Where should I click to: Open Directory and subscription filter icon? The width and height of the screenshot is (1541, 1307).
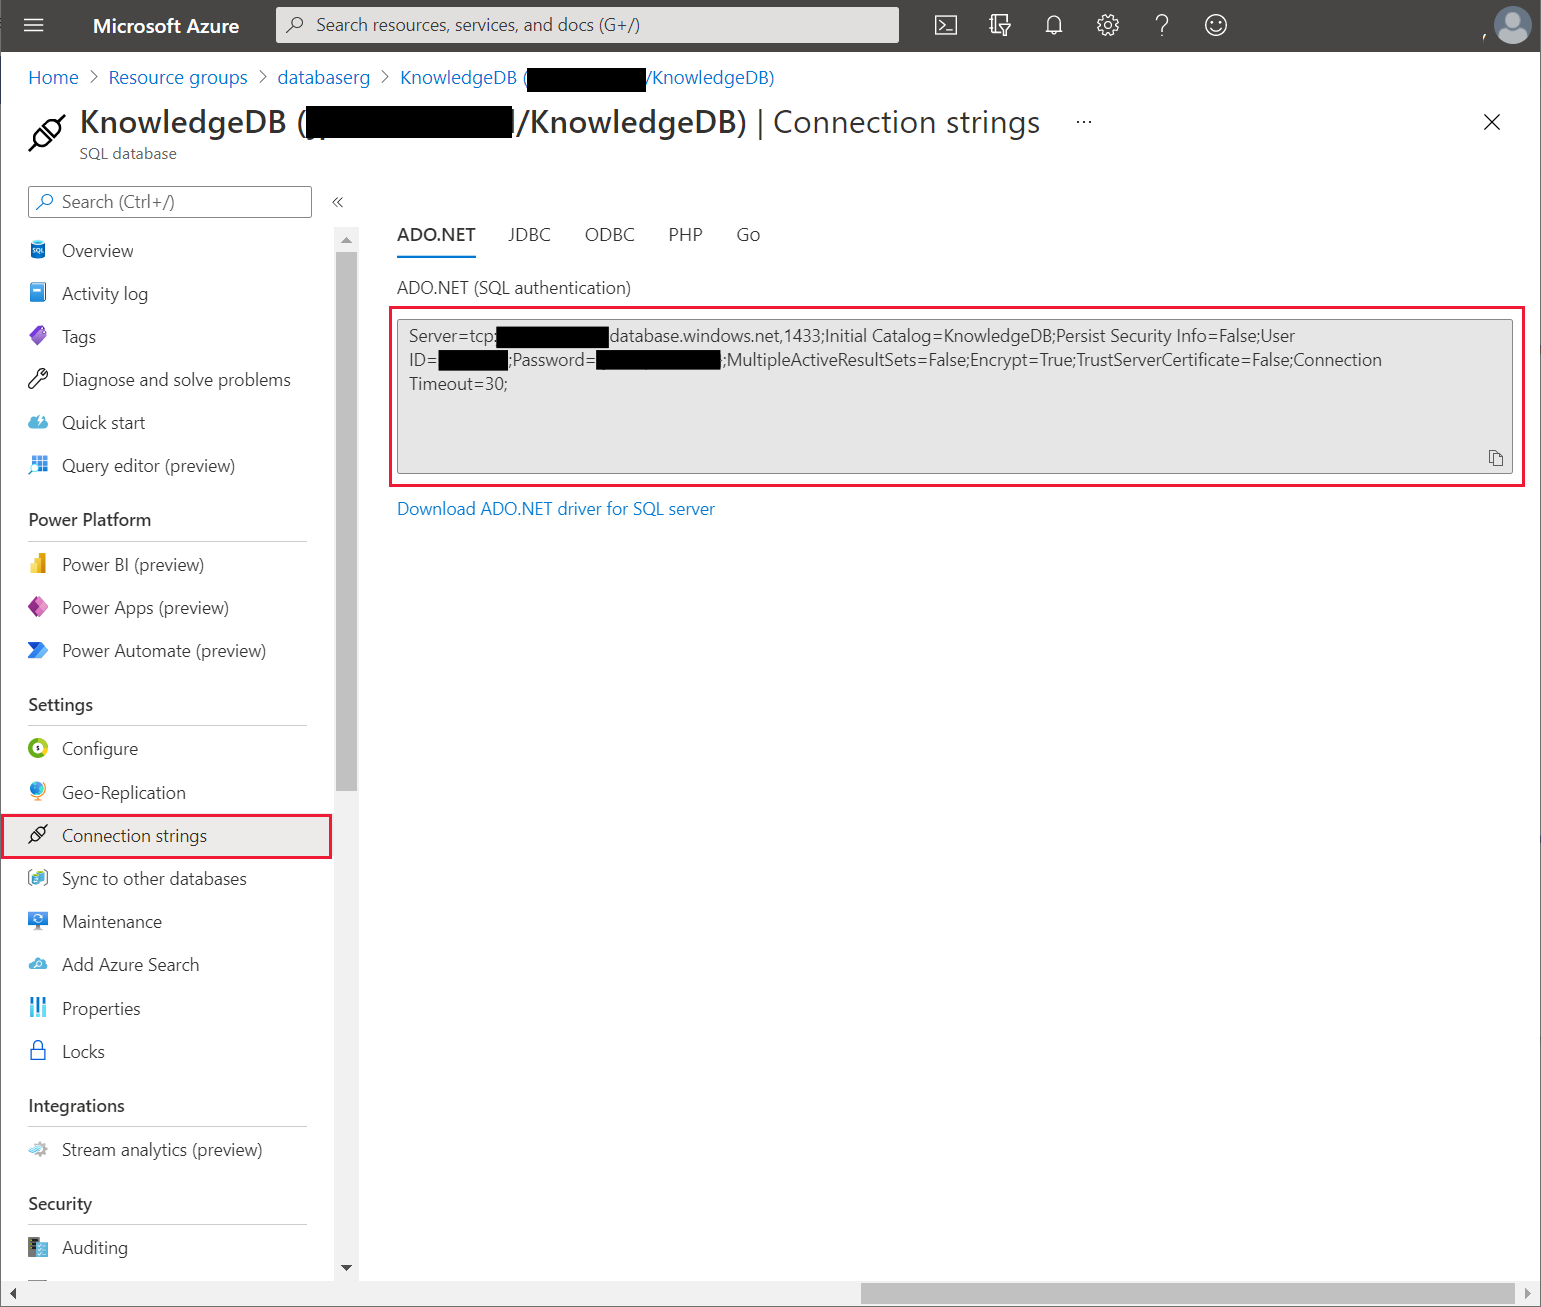(1000, 25)
